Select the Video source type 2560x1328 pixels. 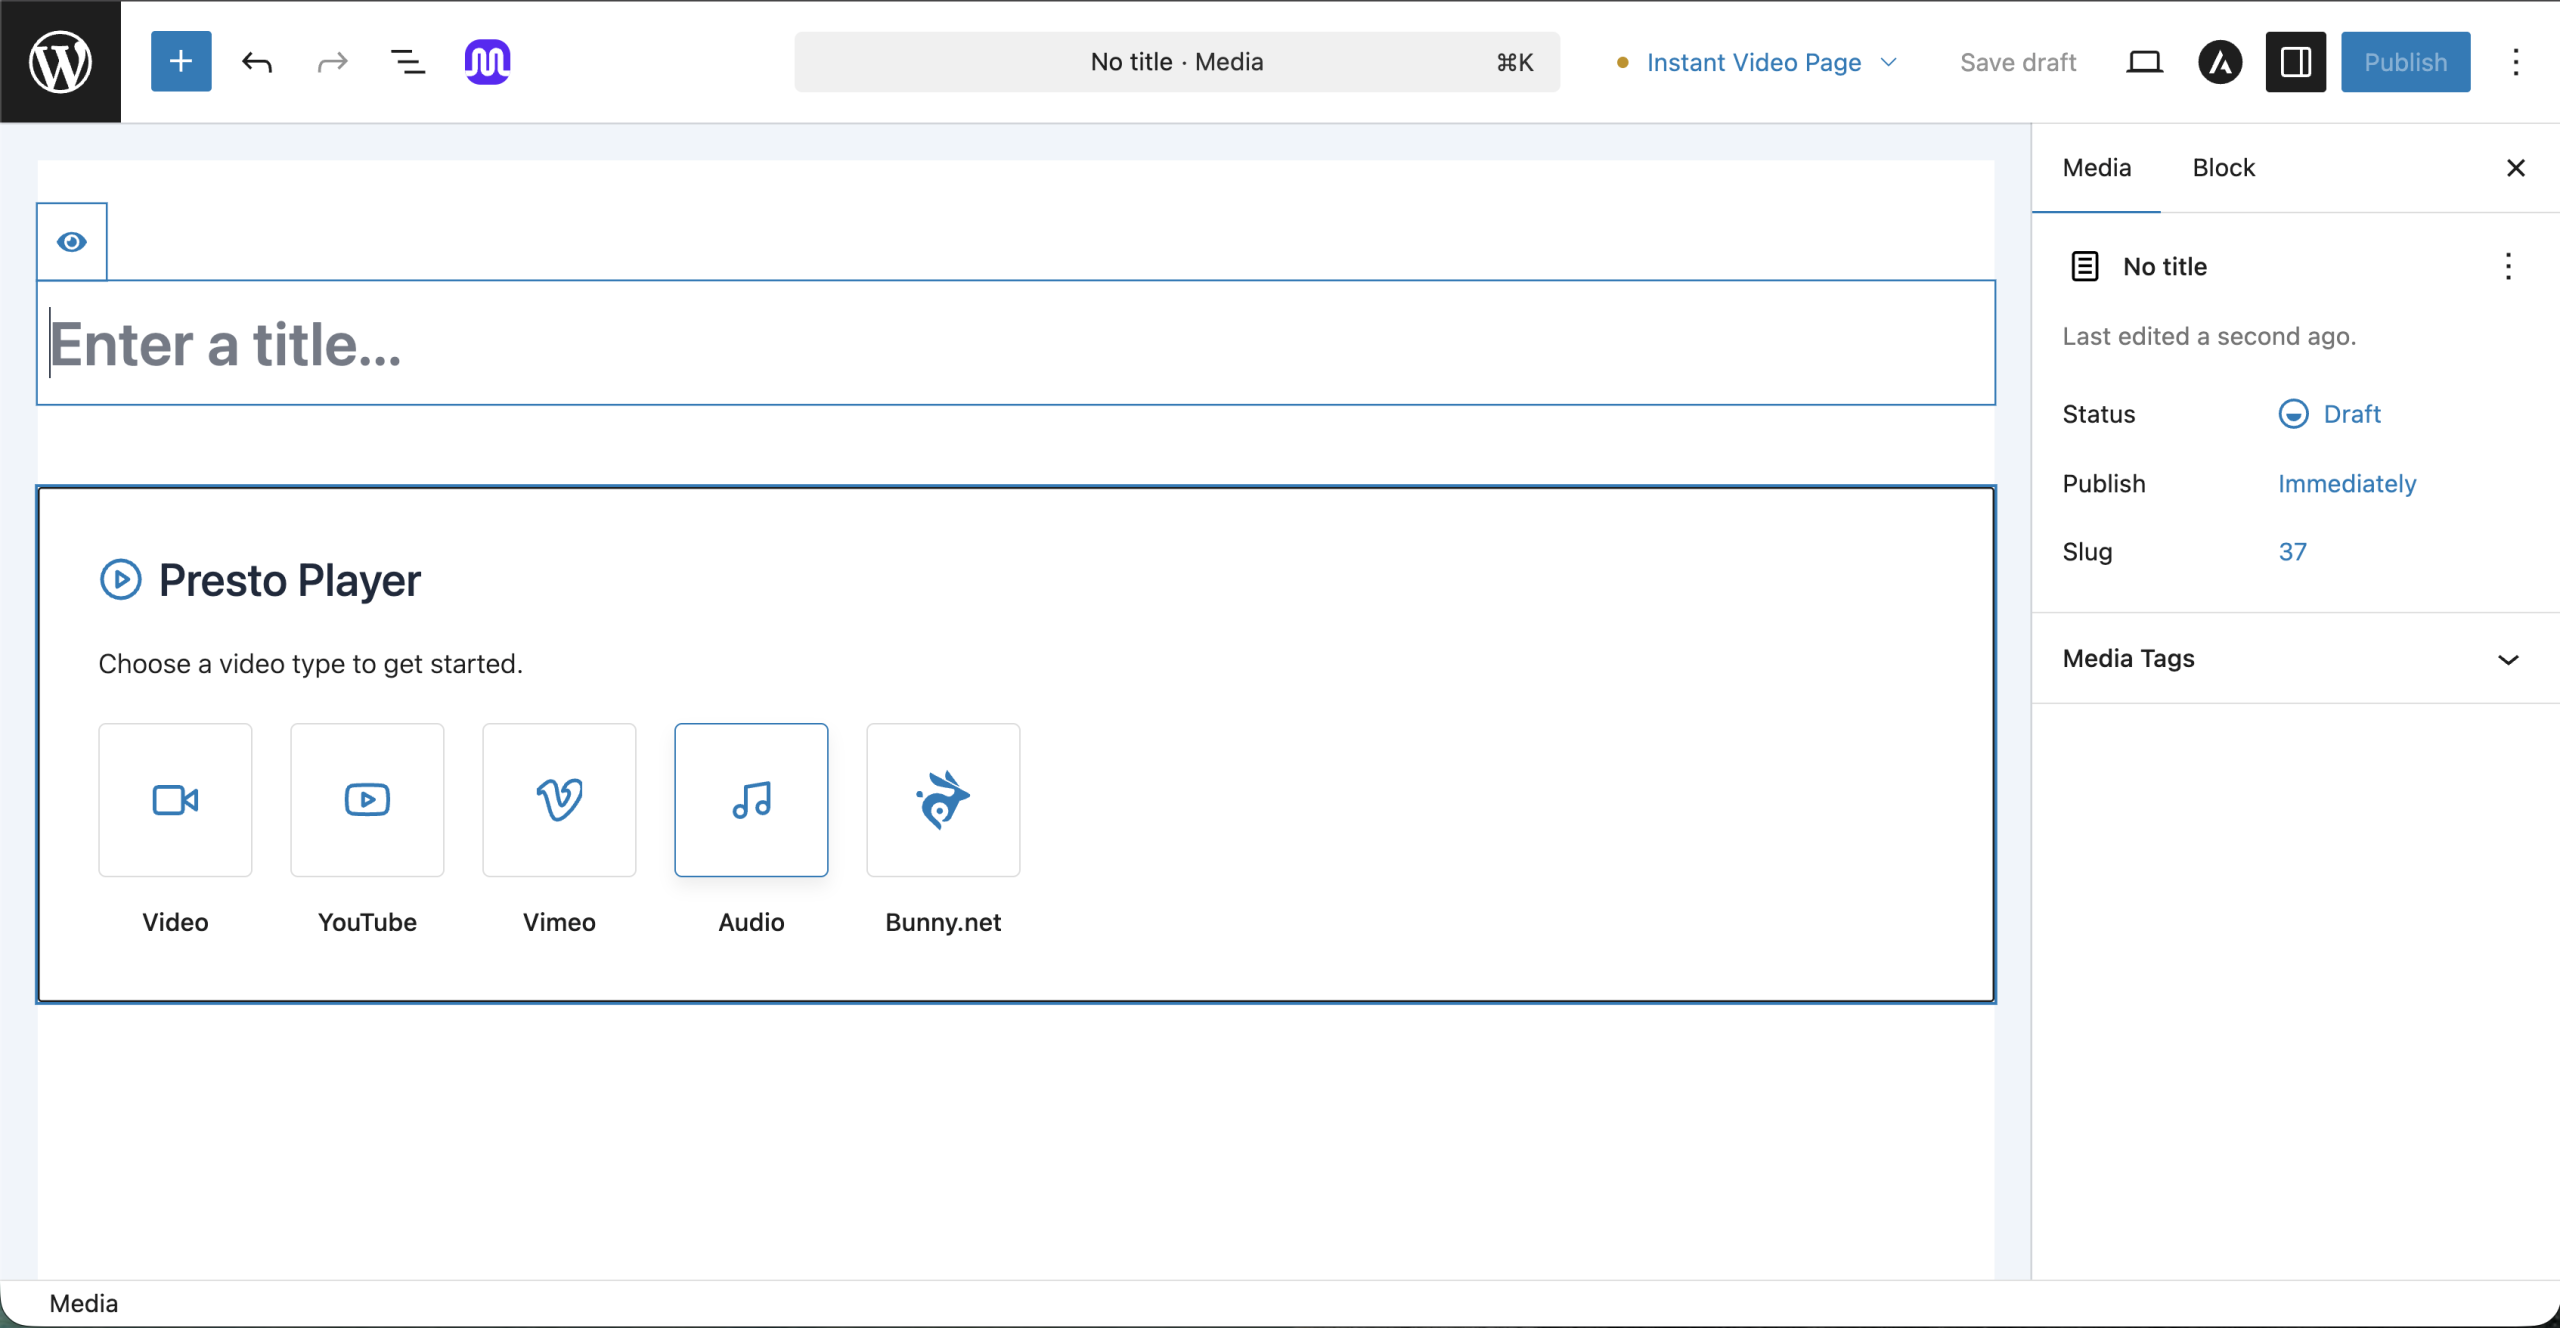click(x=174, y=799)
